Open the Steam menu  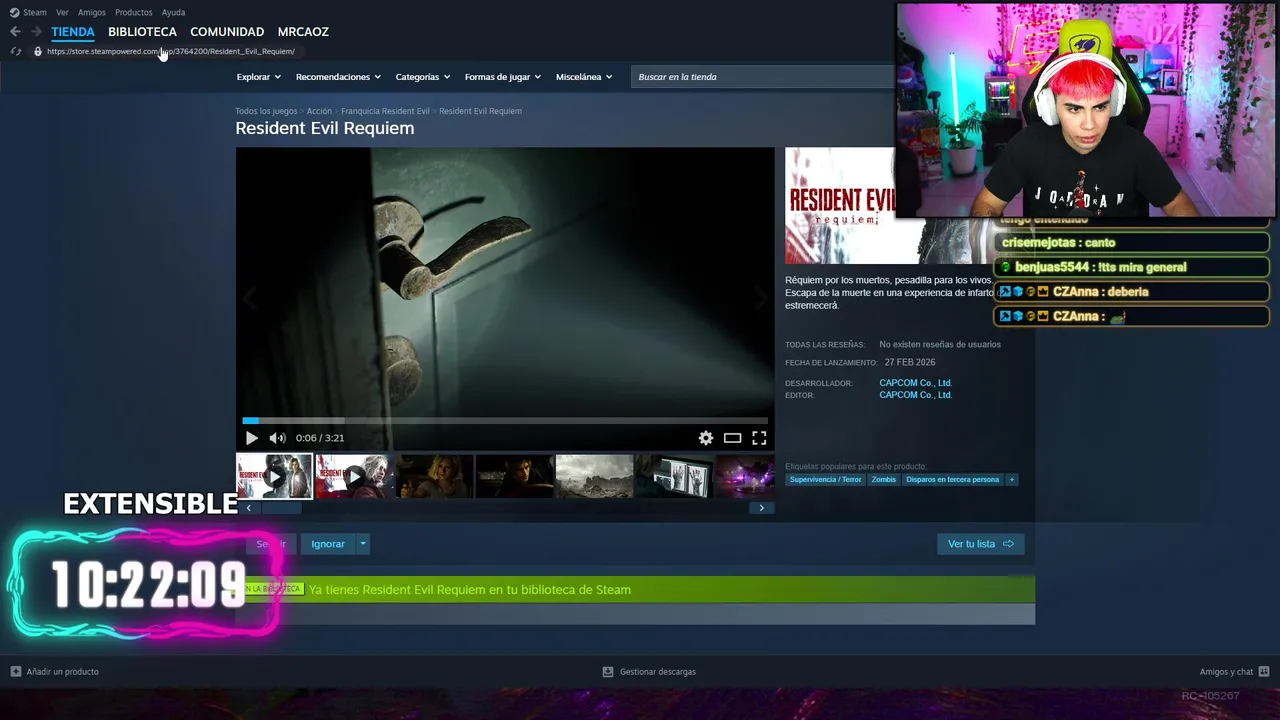click(x=35, y=12)
